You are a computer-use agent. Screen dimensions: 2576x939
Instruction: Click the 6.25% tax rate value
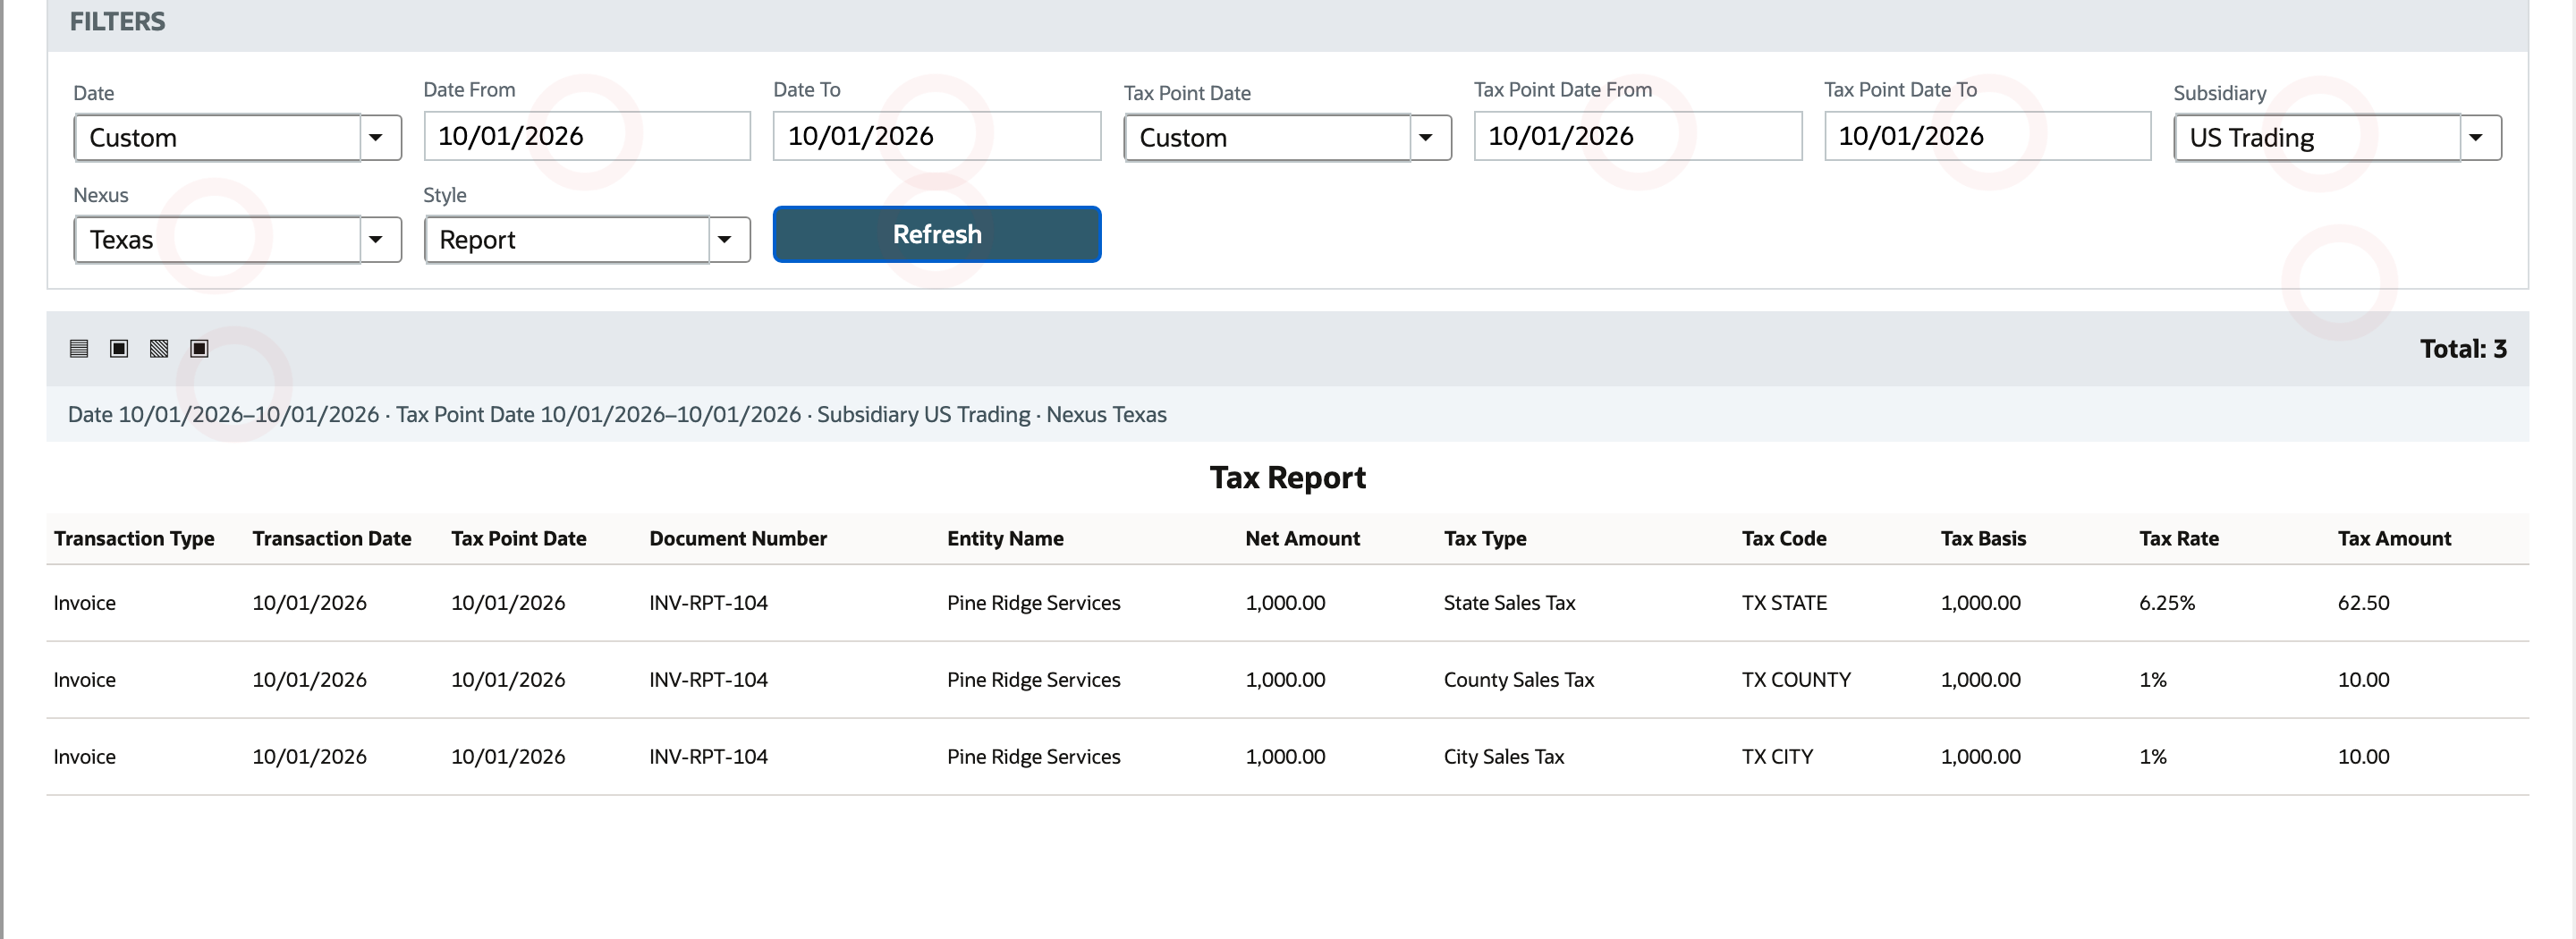[x=2167, y=603]
